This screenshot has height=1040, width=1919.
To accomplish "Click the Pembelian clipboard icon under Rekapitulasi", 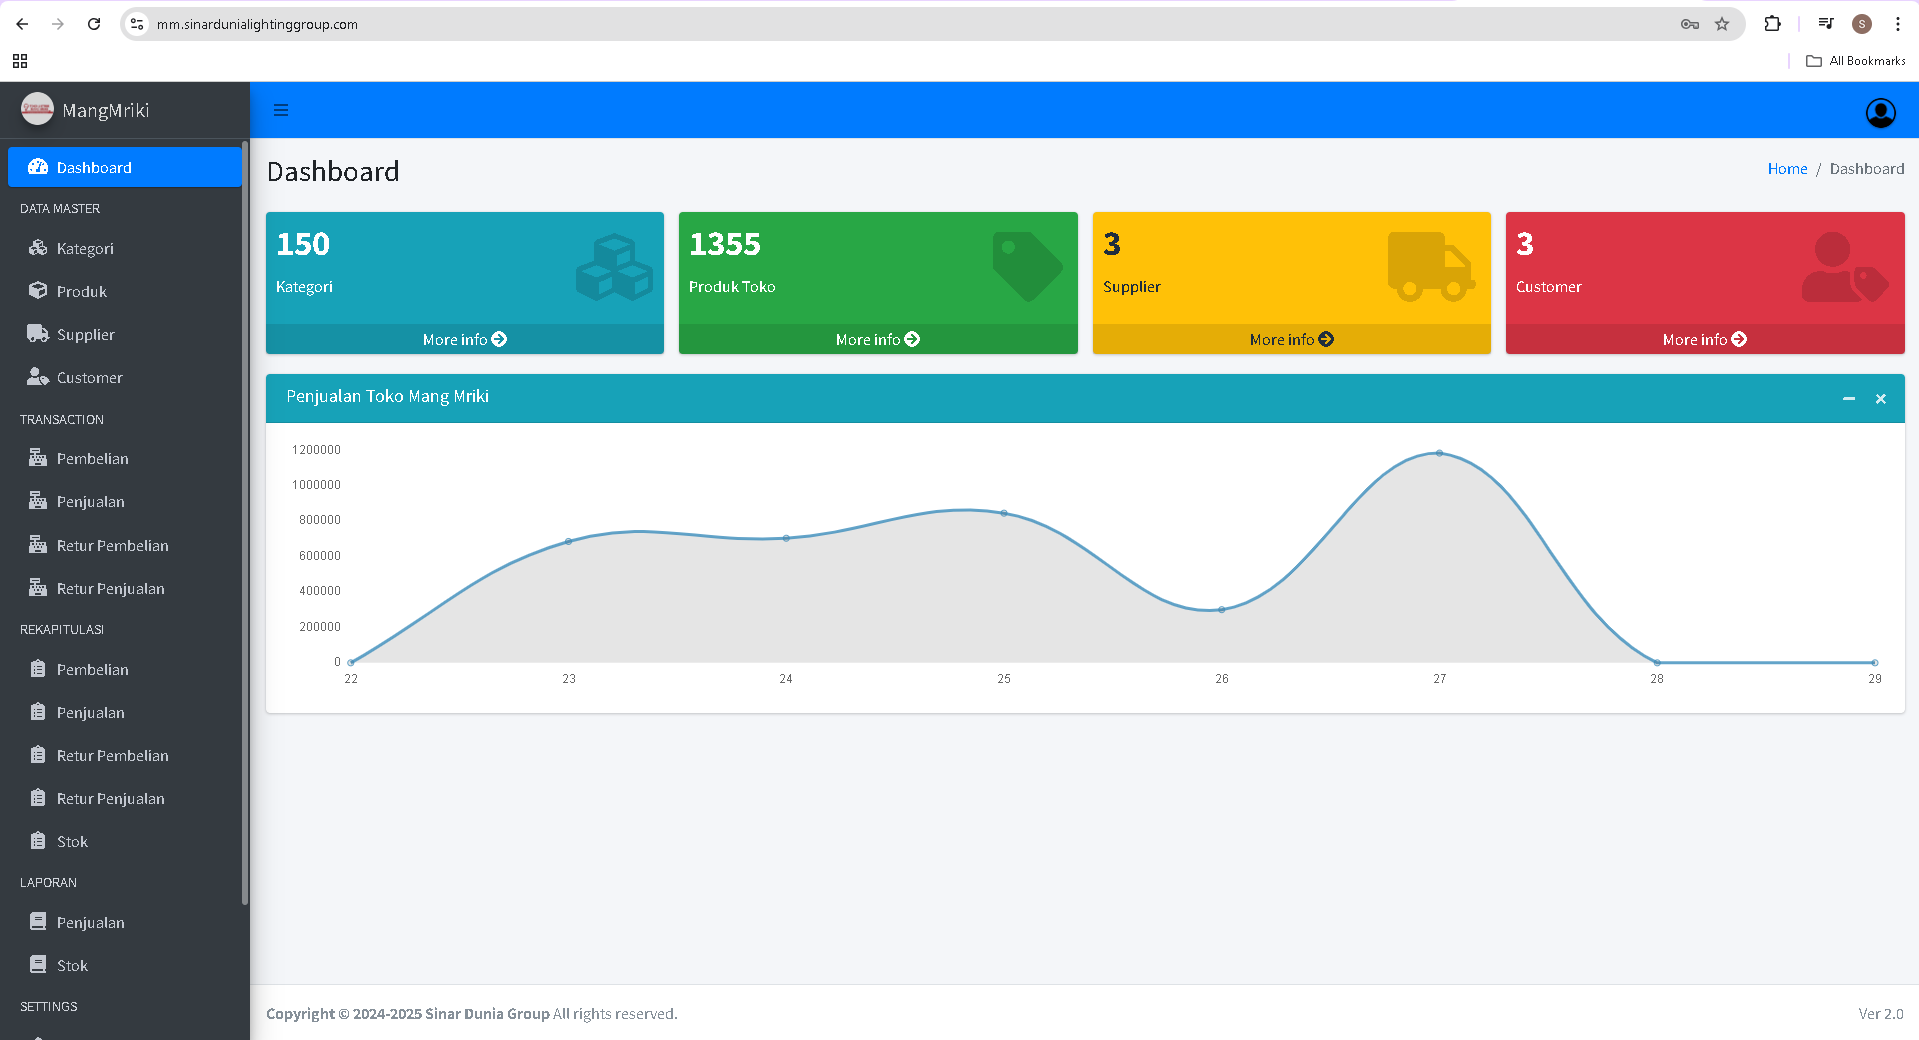I will [38, 669].
